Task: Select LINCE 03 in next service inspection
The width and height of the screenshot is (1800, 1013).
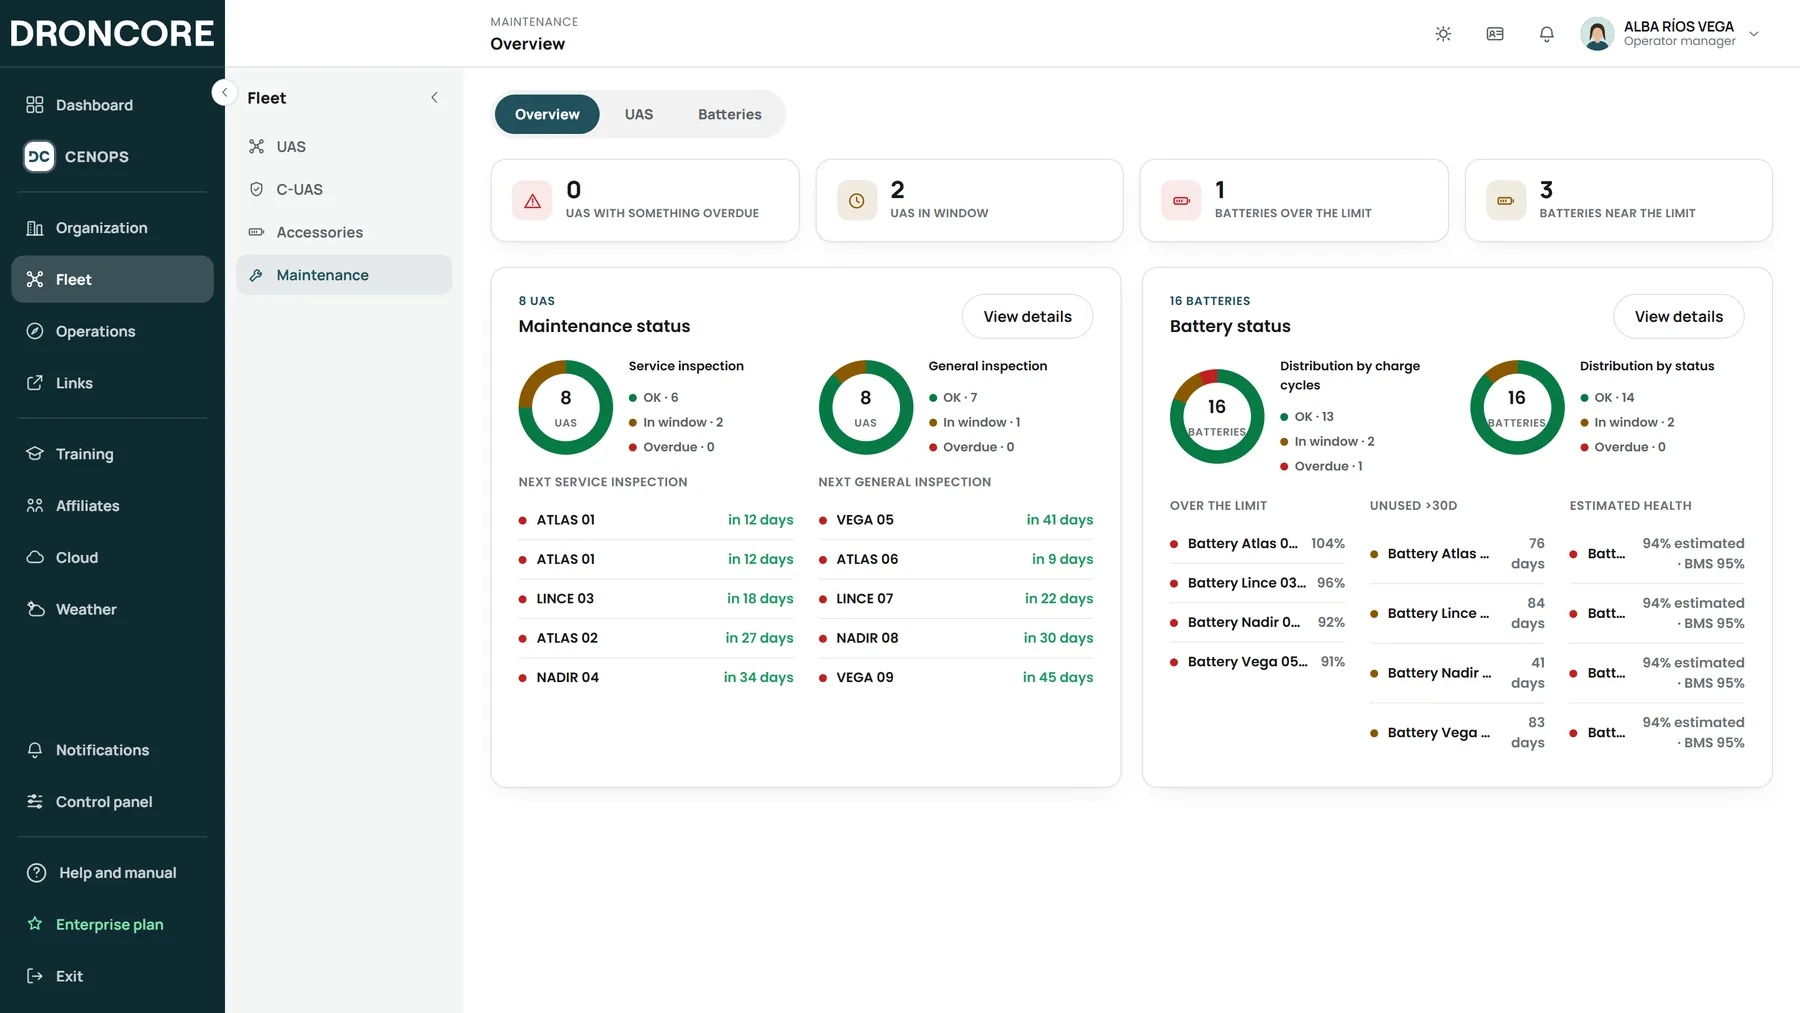Action: pos(656,599)
